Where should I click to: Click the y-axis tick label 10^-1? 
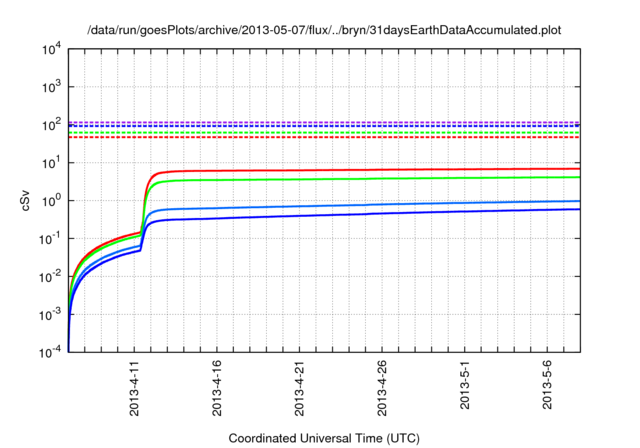(x=51, y=239)
